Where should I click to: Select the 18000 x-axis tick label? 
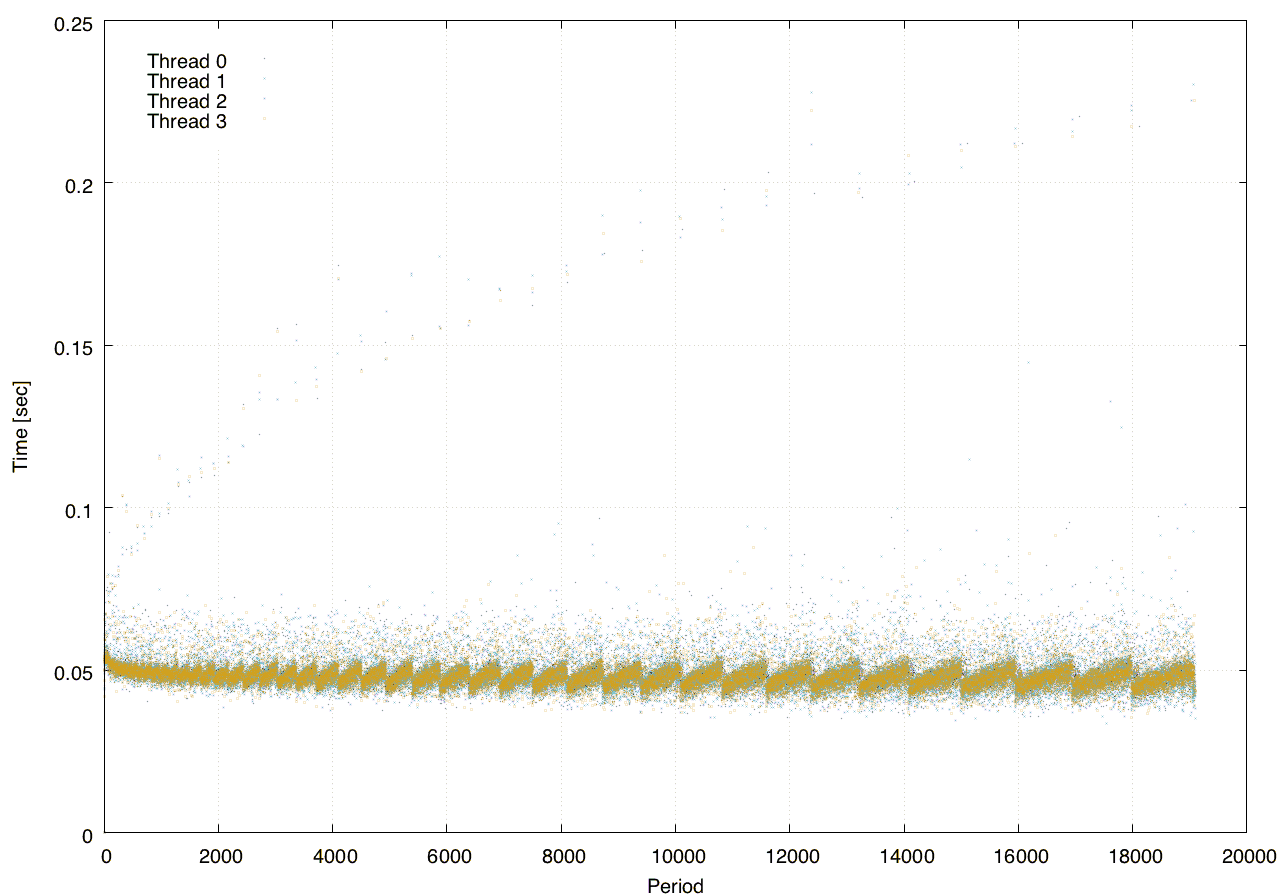pos(1131,857)
